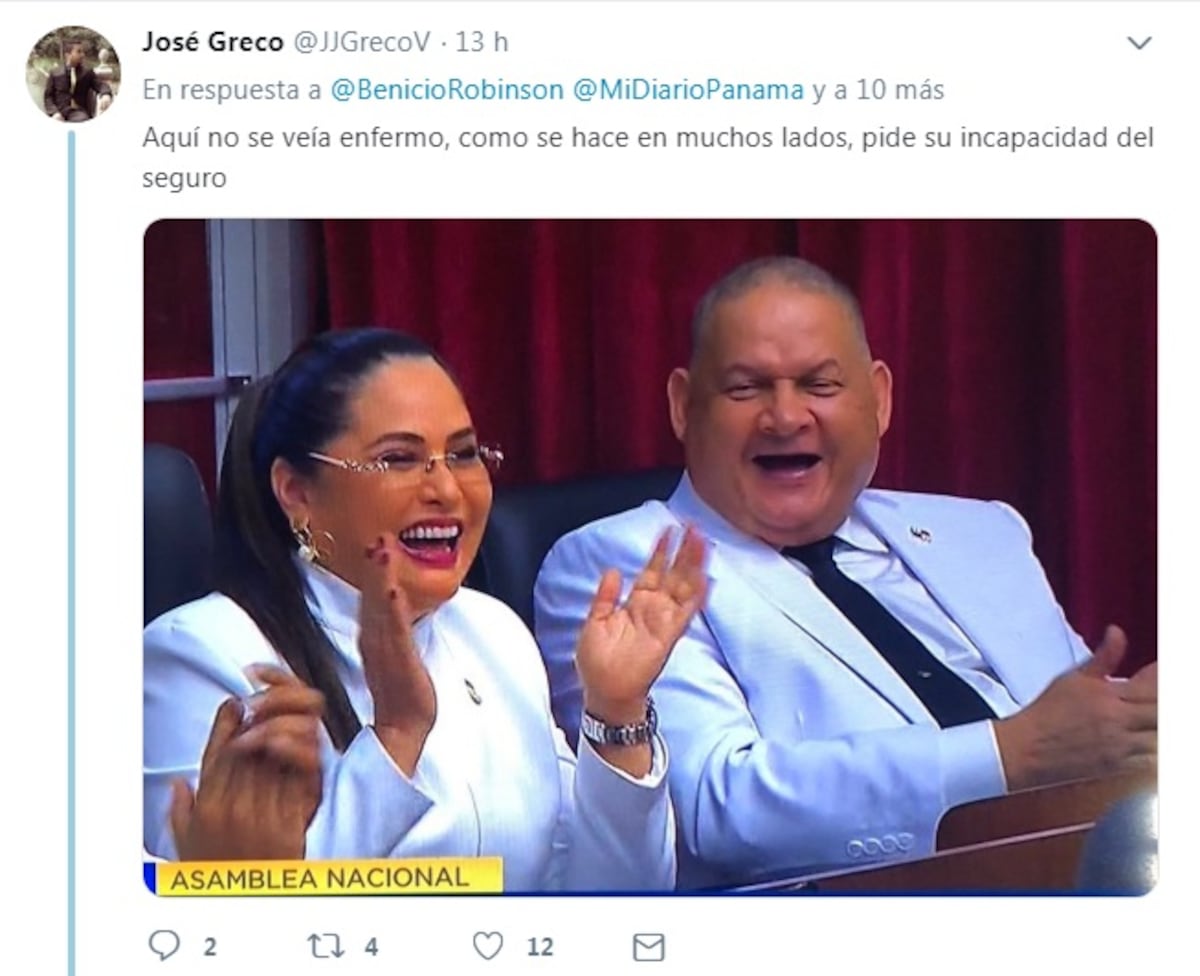Click the tweet text about 'incapacidad del seguro'
Viewport: 1200px width, 976px height.
[x=648, y=158]
